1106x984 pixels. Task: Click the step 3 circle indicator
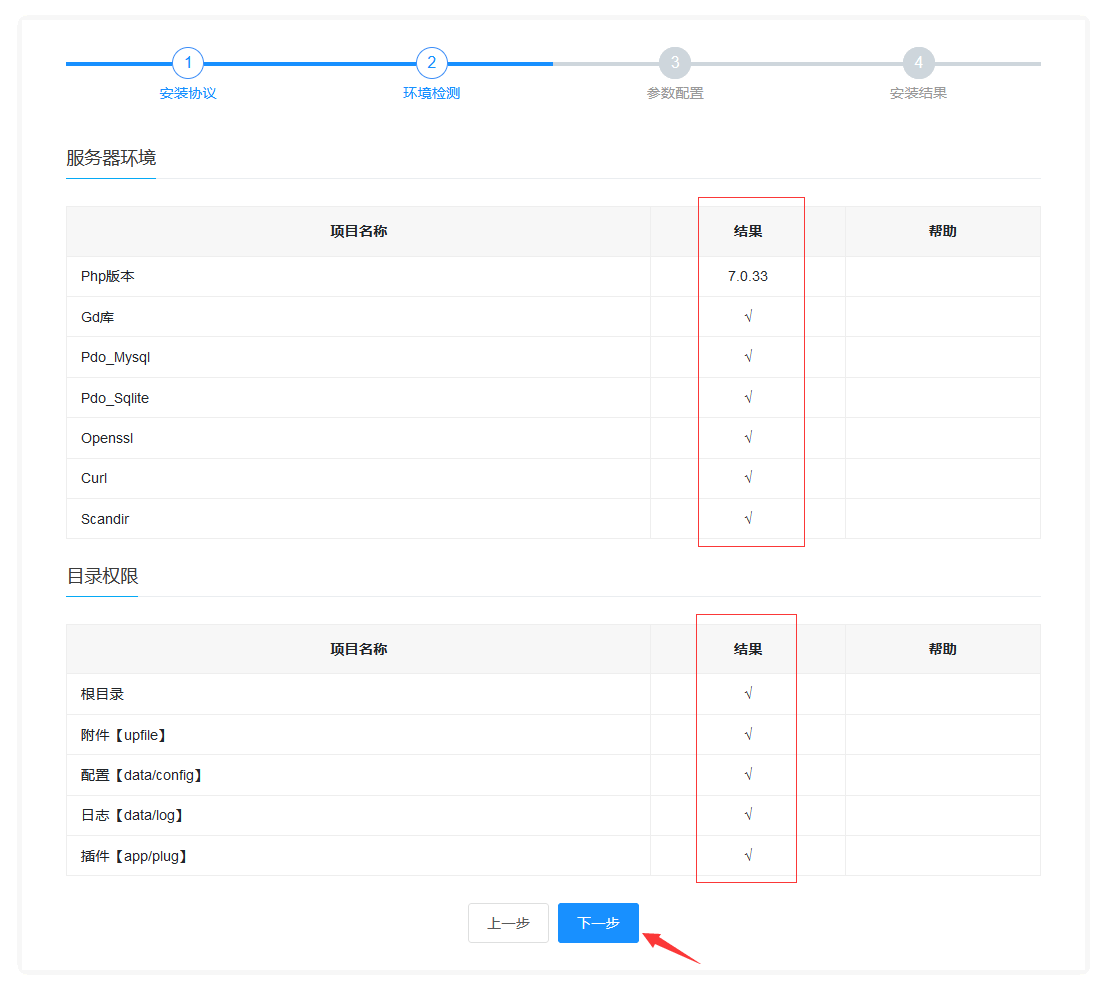coord(675,63)
